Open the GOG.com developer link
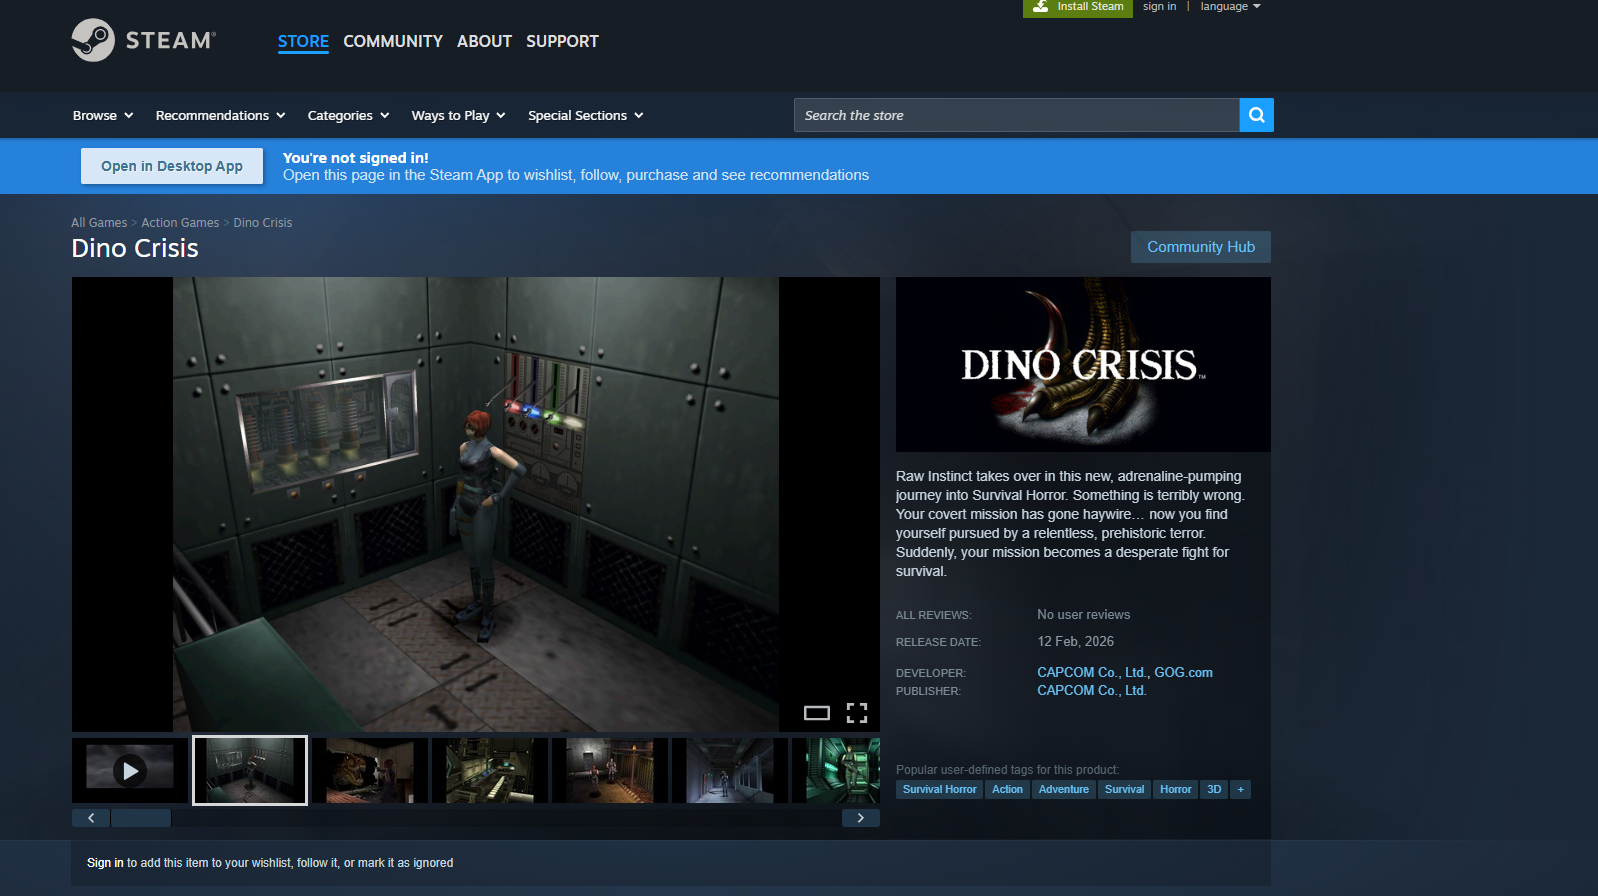The image size is (1598, 896). pos(1184,673)
